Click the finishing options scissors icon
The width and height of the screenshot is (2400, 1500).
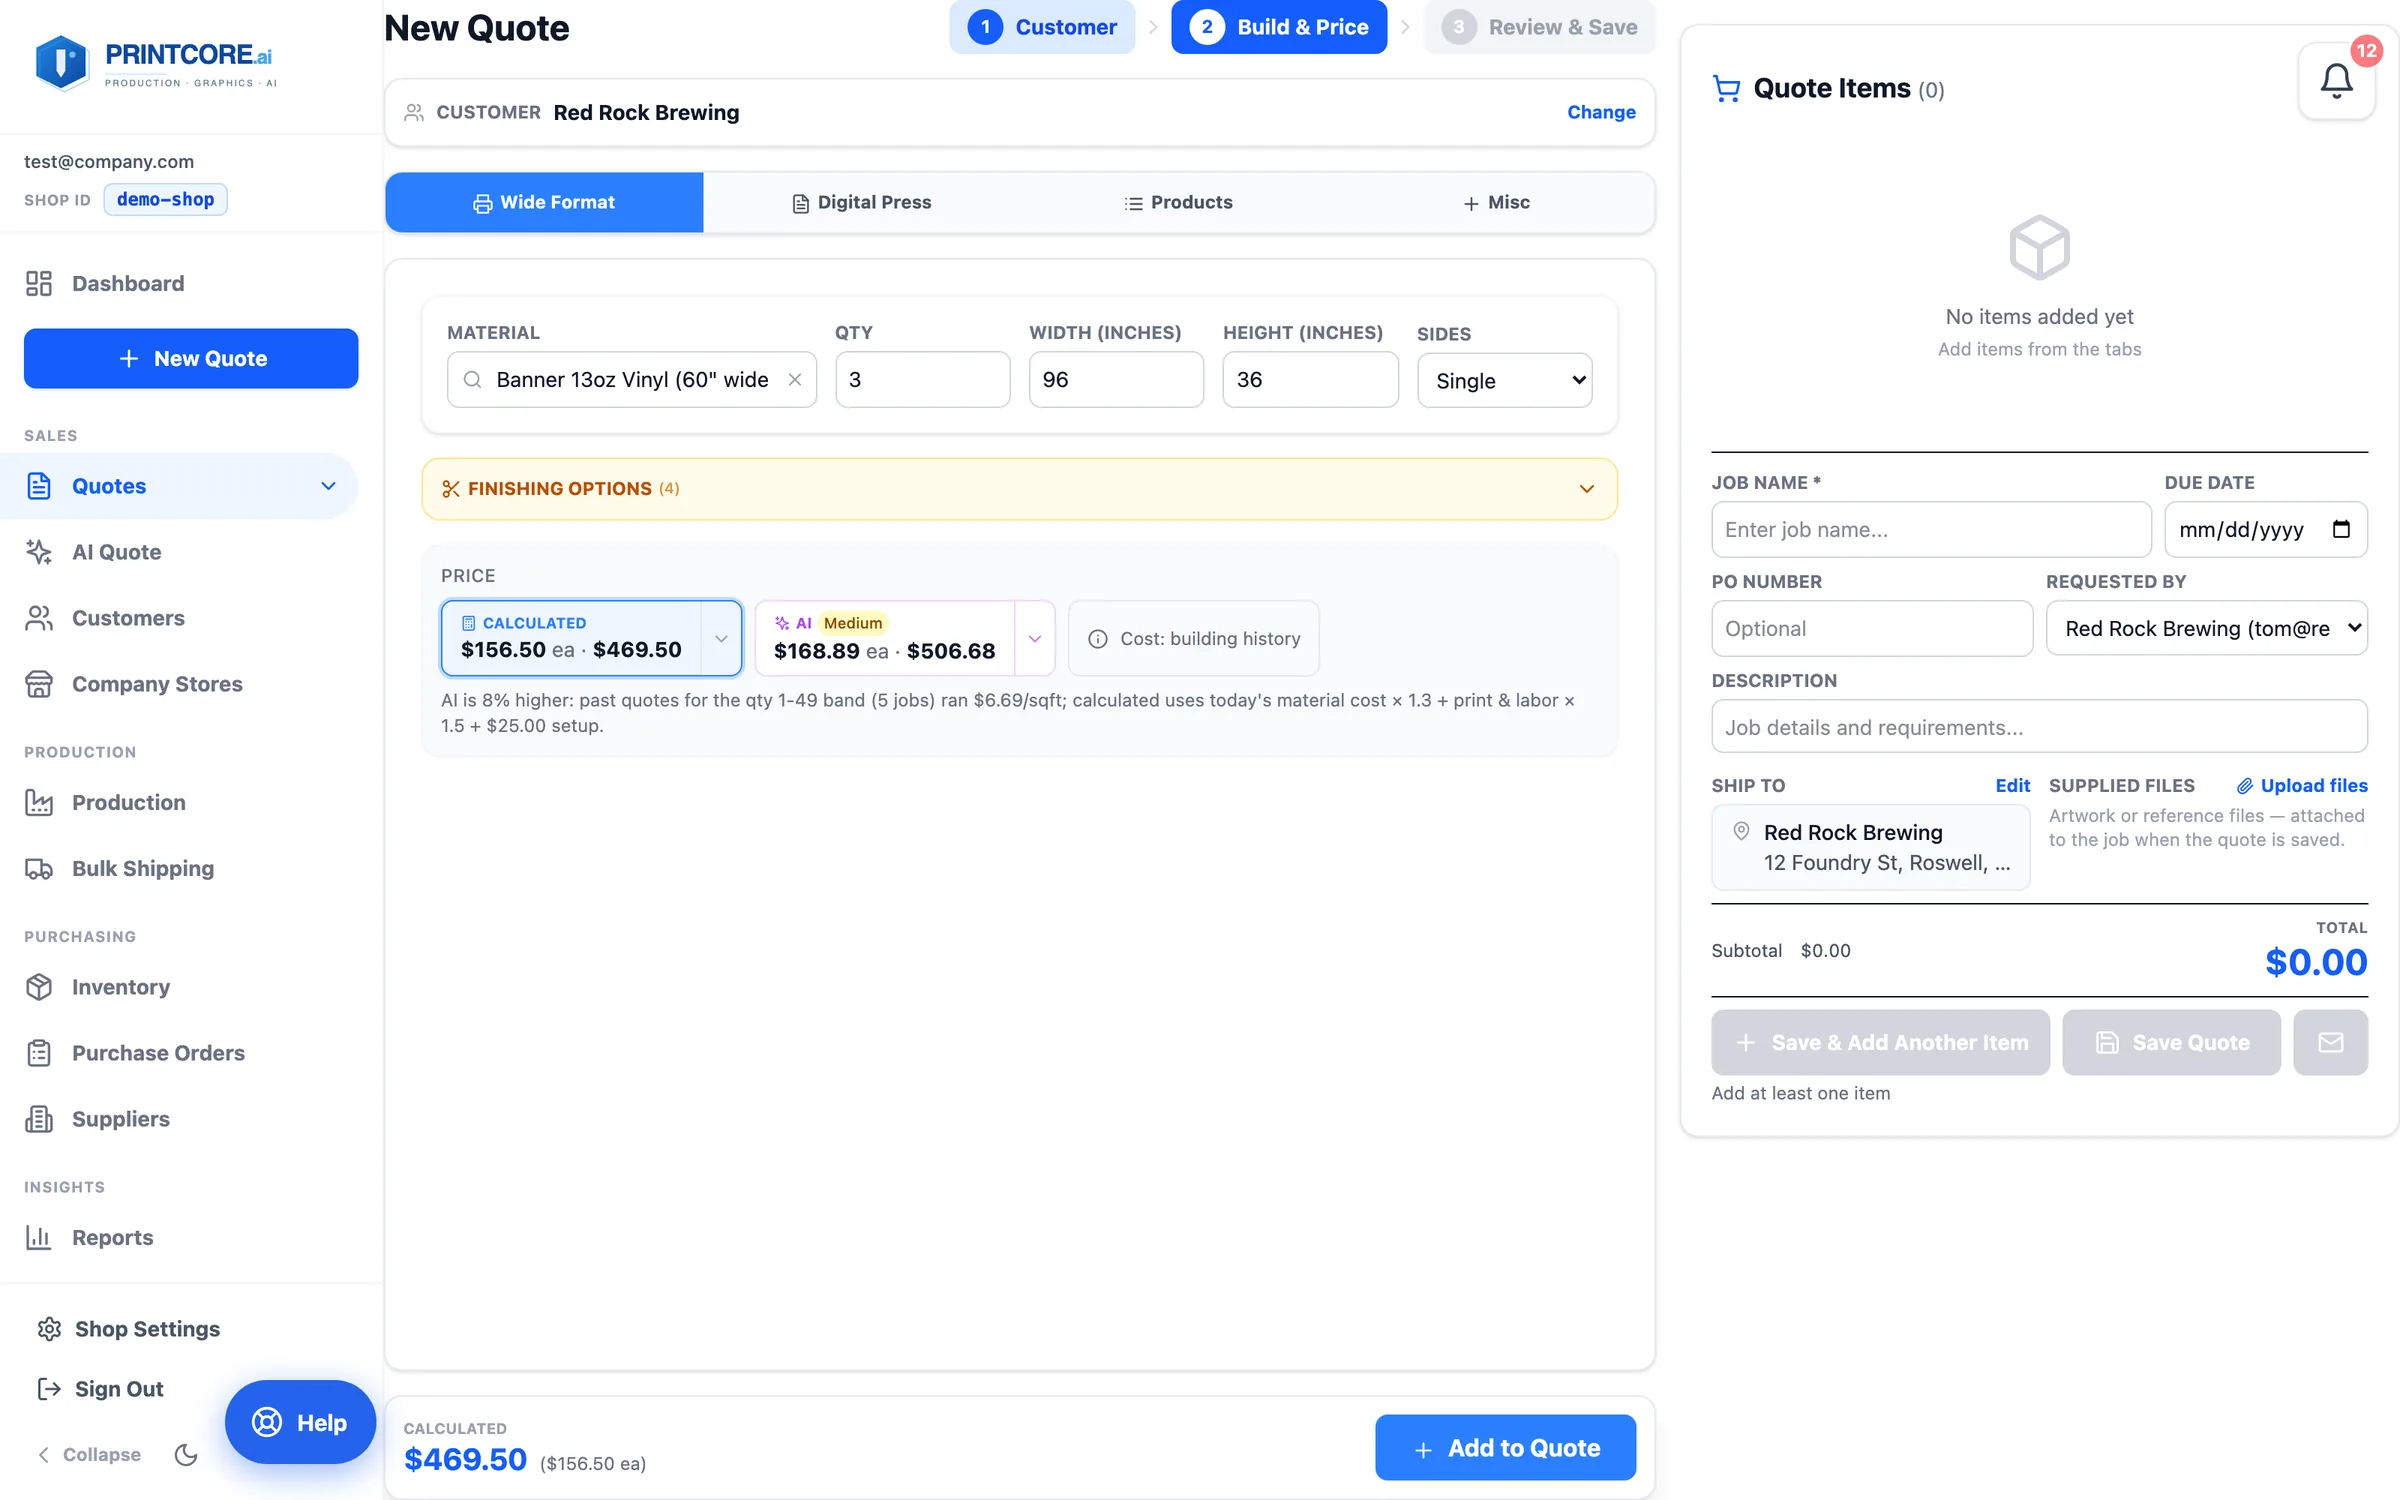click(451, 489)
